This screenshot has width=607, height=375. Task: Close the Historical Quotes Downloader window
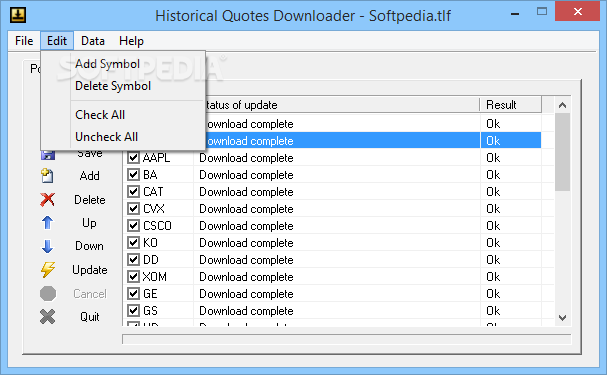578,11
